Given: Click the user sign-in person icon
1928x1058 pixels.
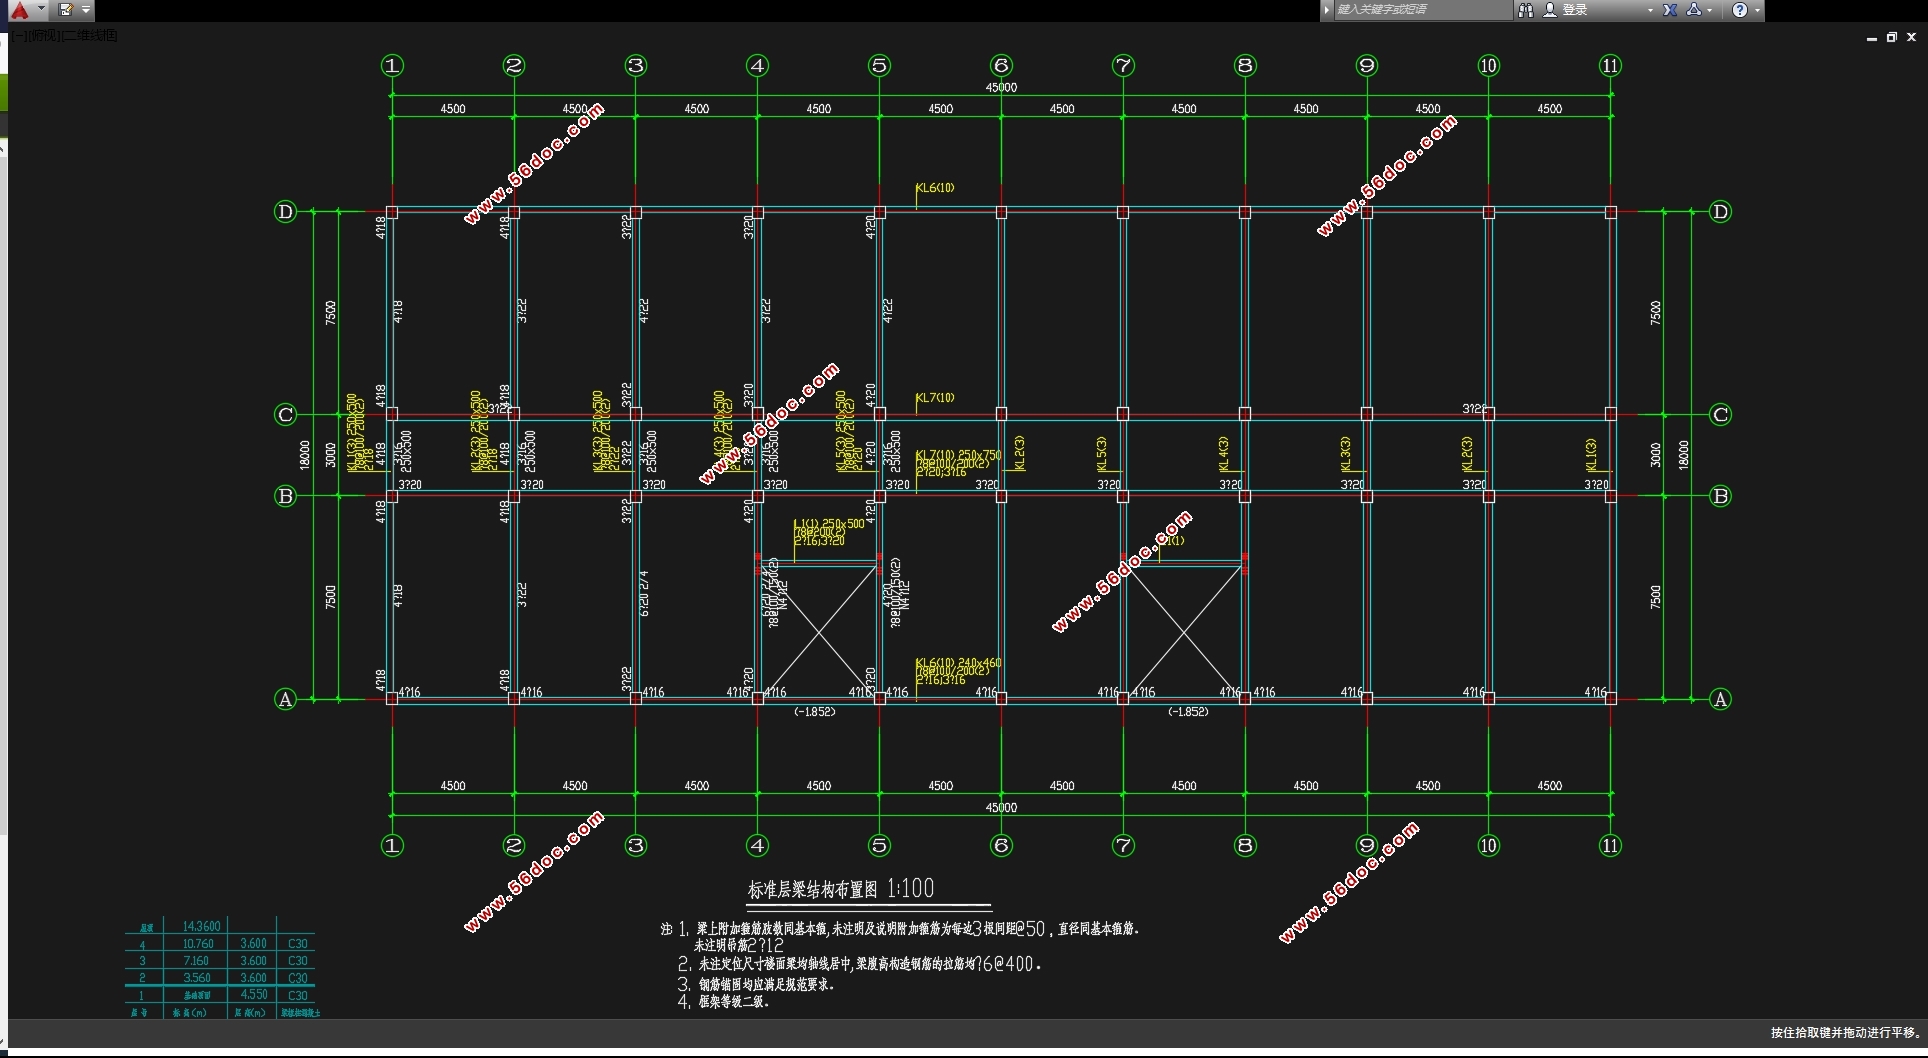Looking at the screenshot, I should pos(1550,10).
